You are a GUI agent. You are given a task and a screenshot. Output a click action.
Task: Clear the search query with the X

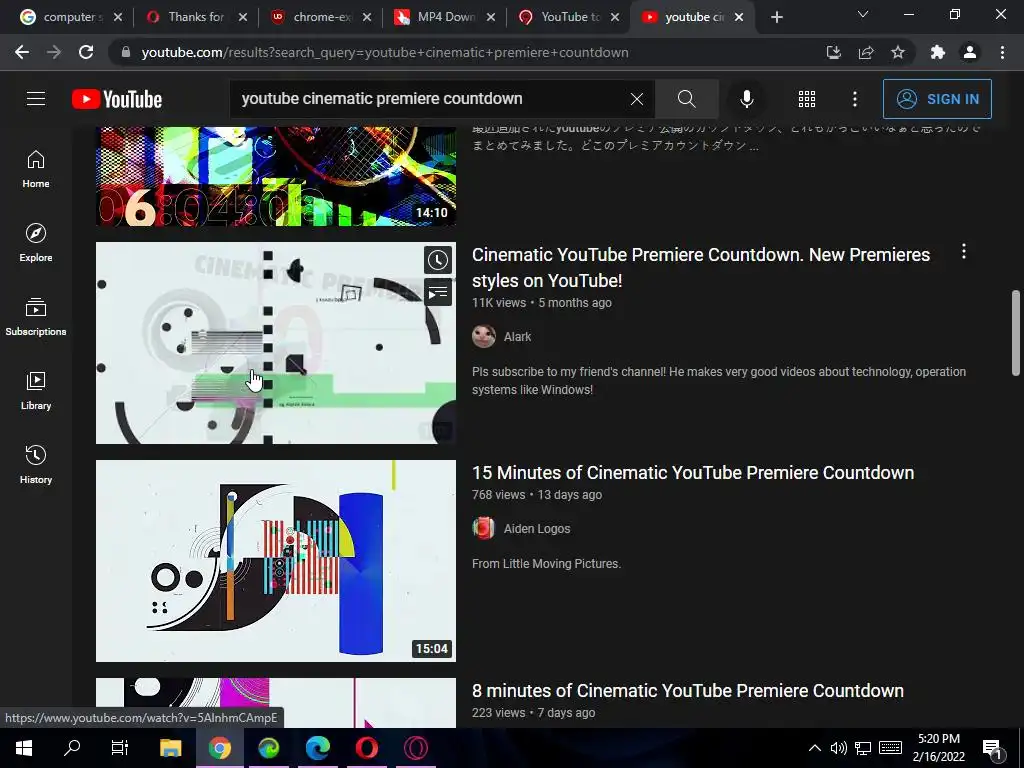(637, 99)
